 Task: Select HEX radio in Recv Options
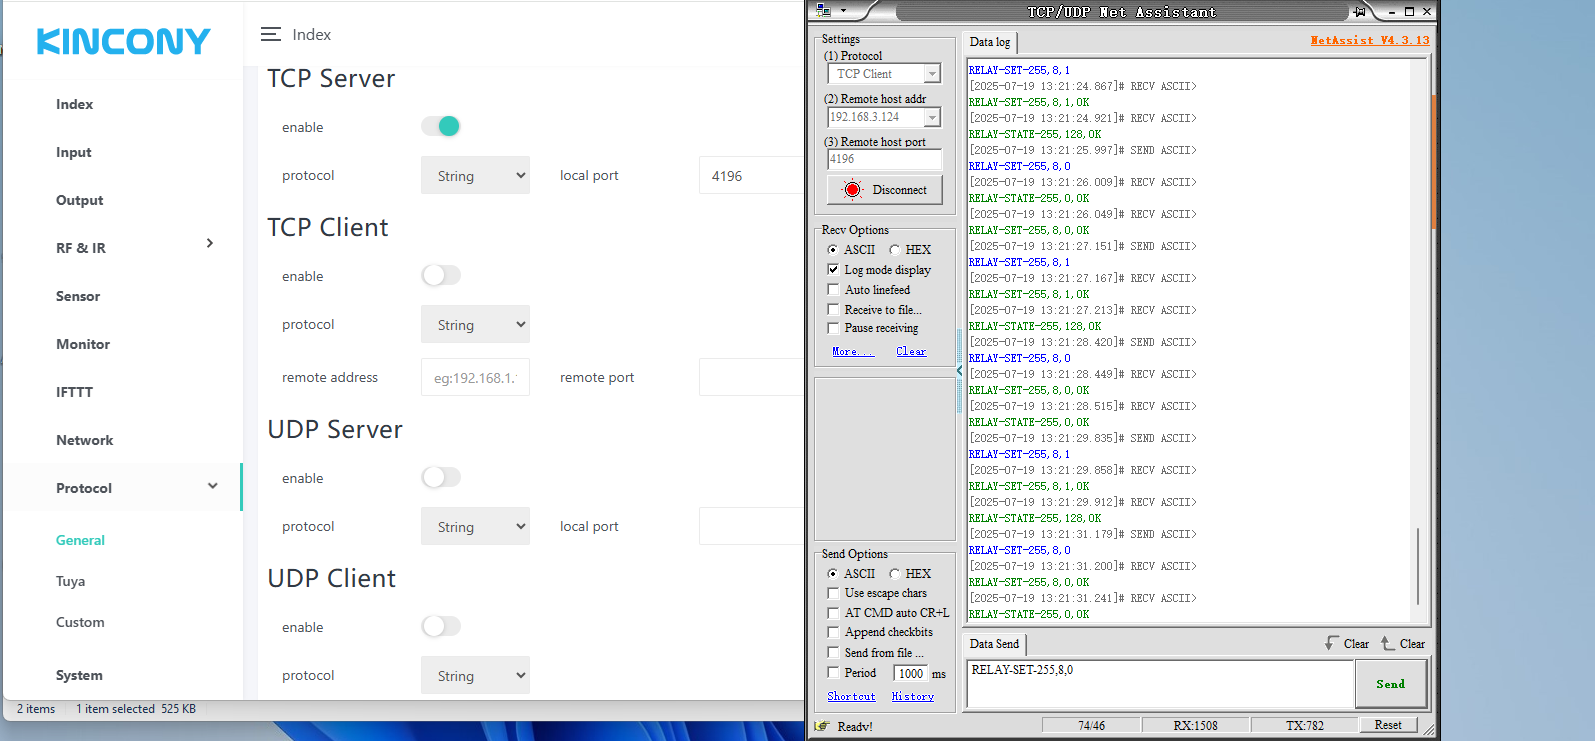click(x=895, y=250)
